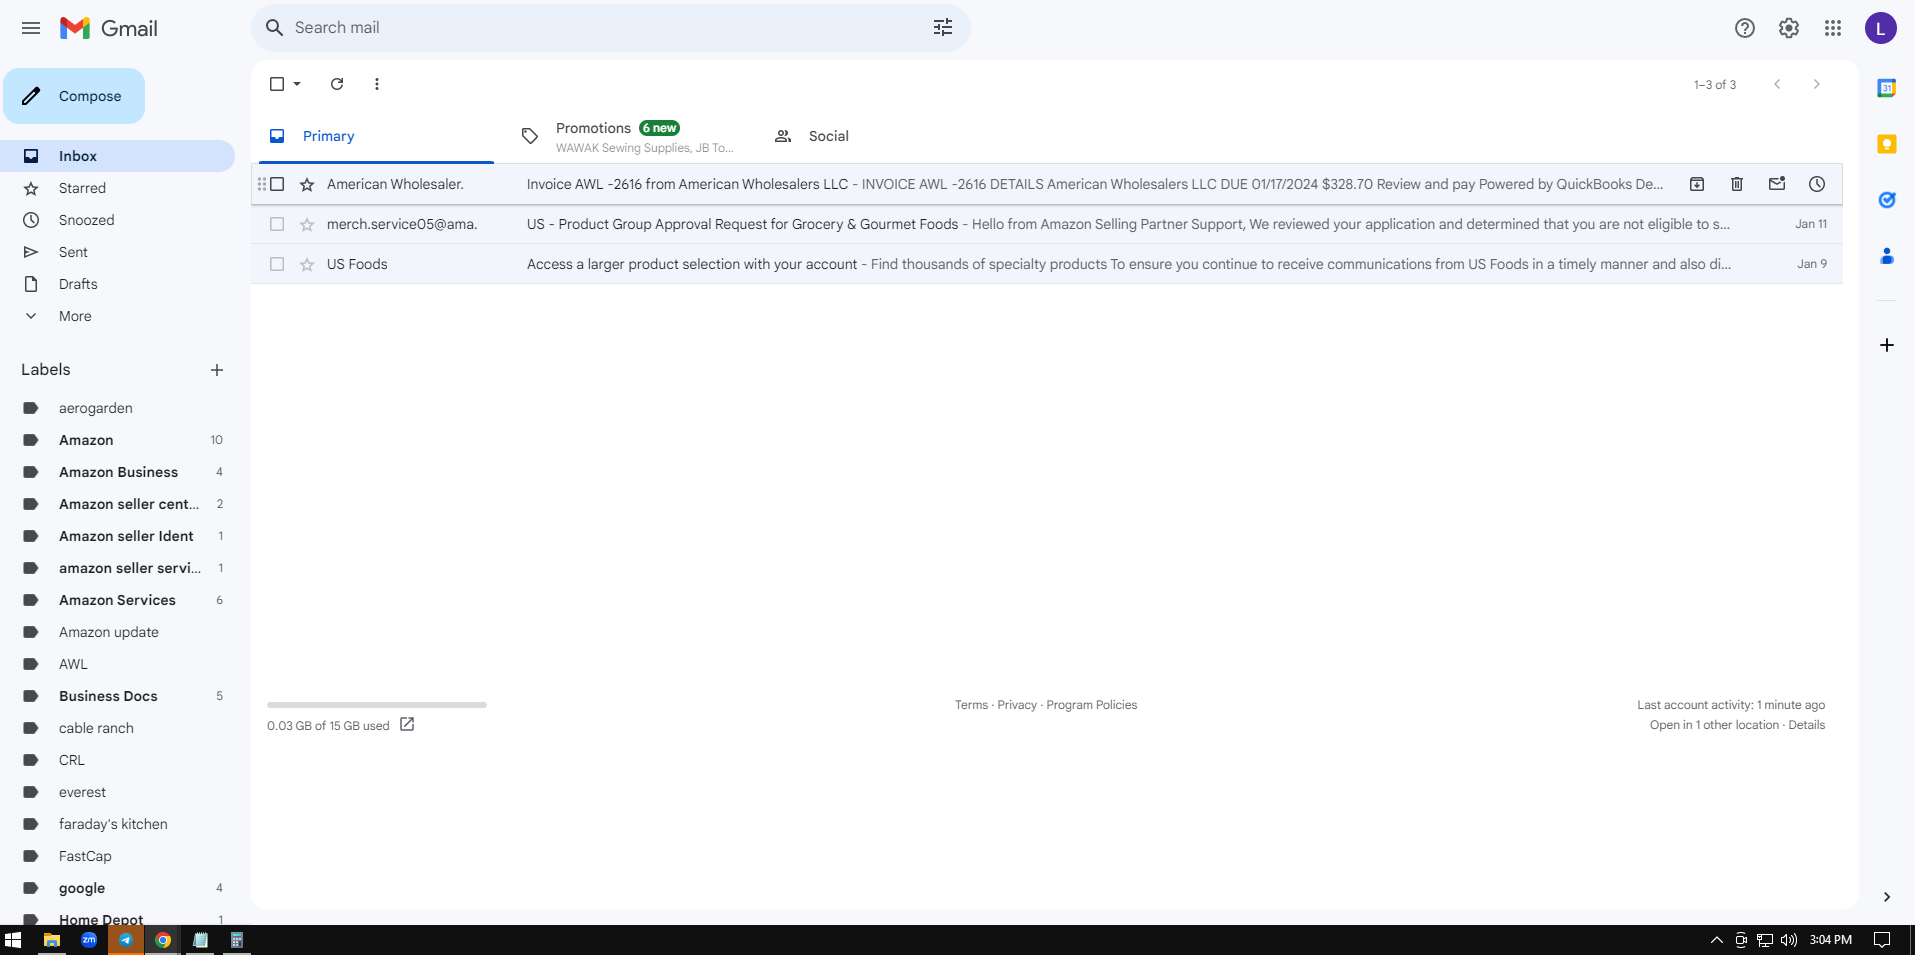Open the Amazon Business label
Viewport: 1915px width, 955px height.
117,472
